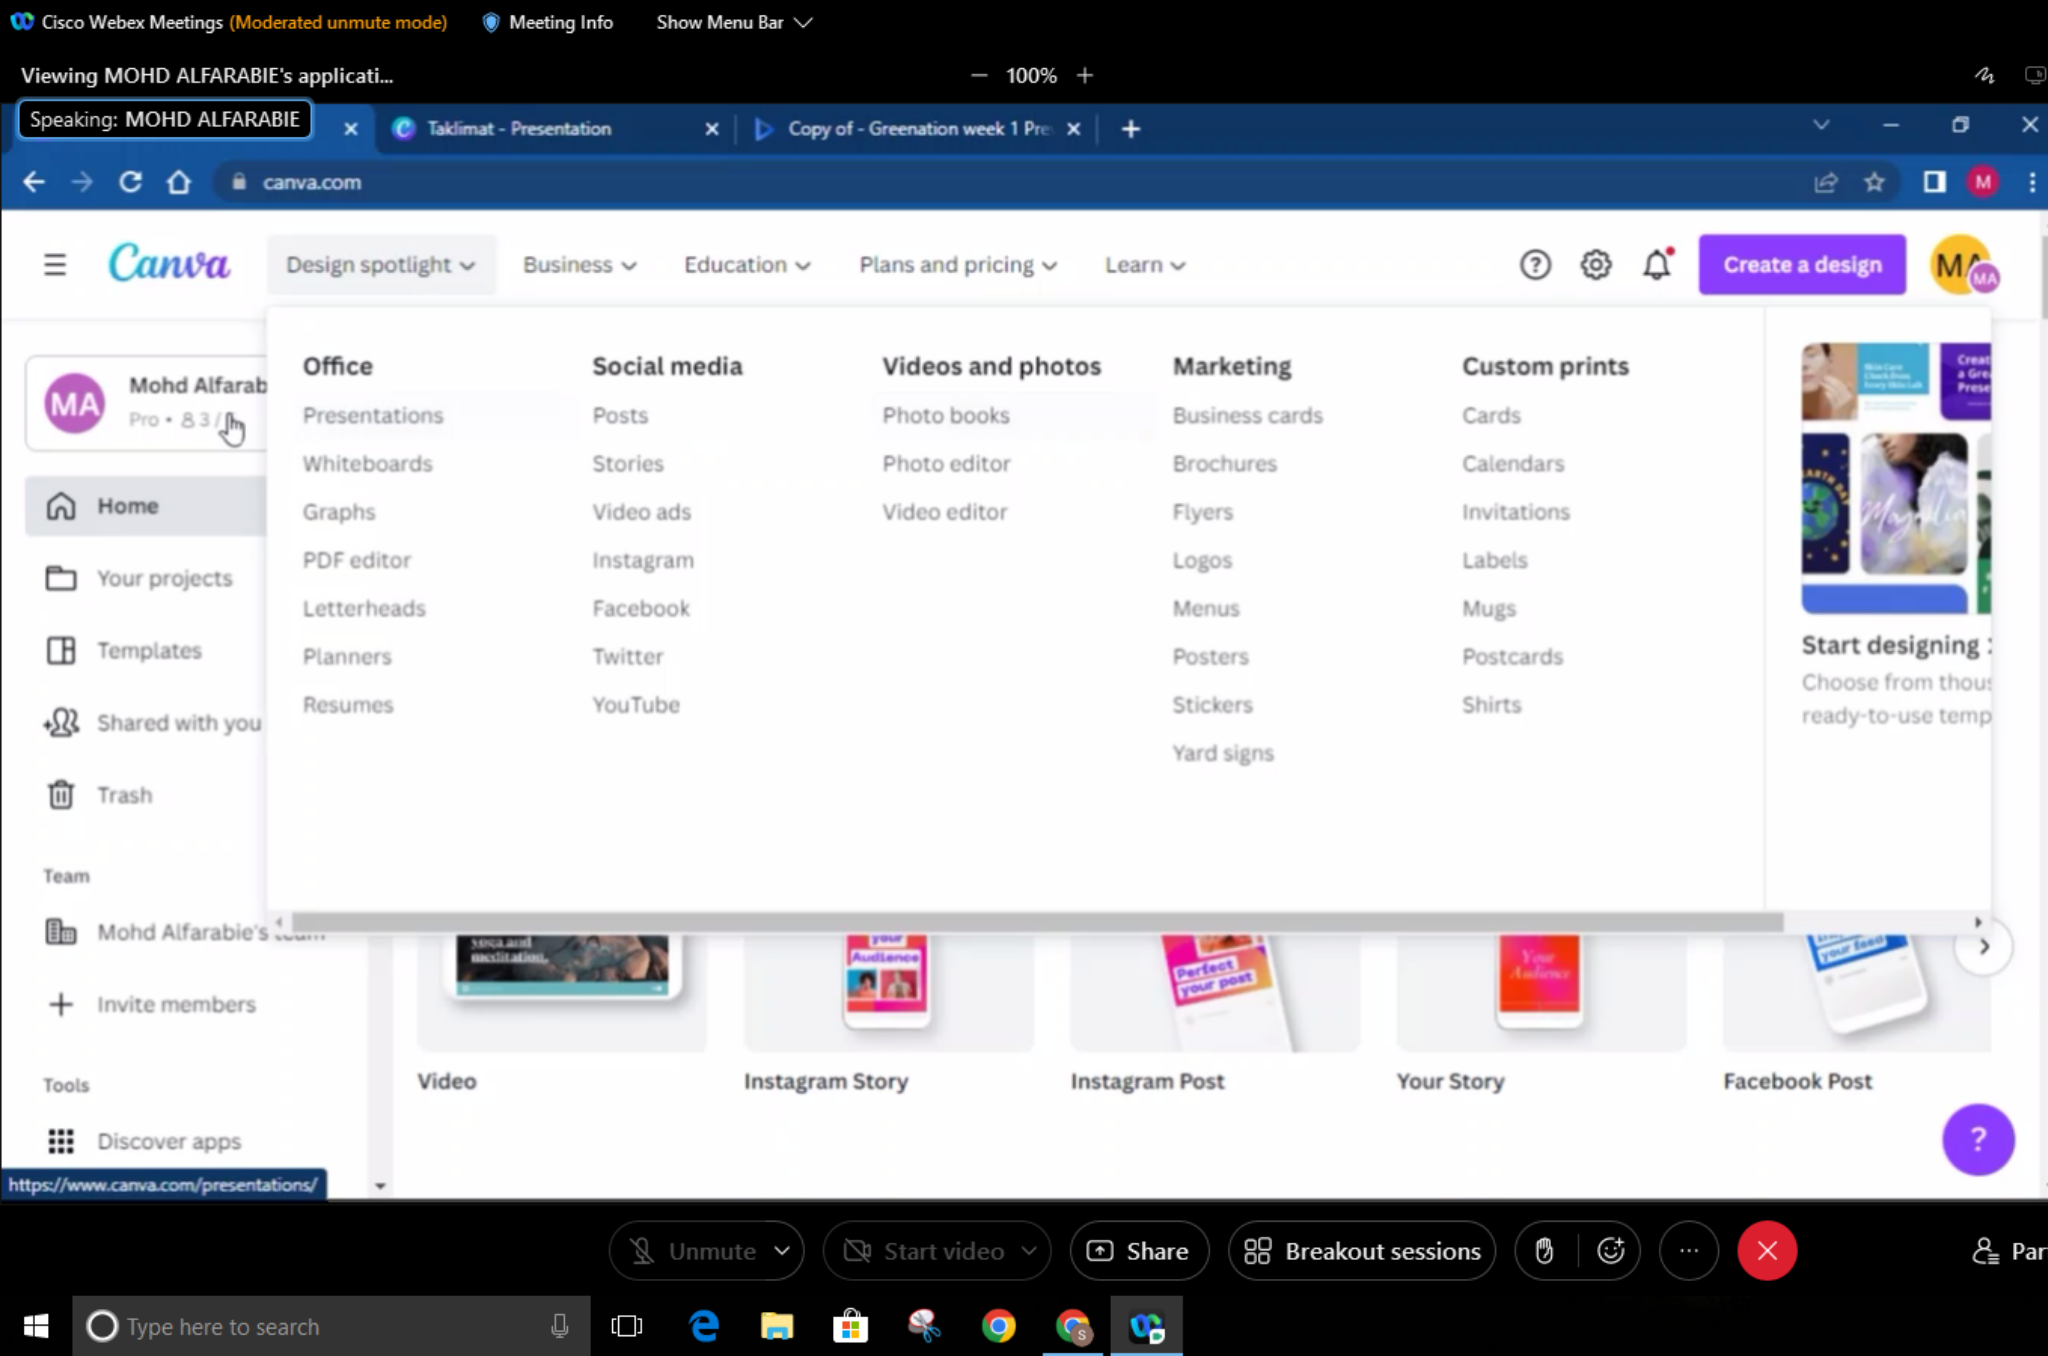The height and width of the screenshot is (1356, 2048).
Task: Open the MA account avatar in header
Action: (1963, 265)
